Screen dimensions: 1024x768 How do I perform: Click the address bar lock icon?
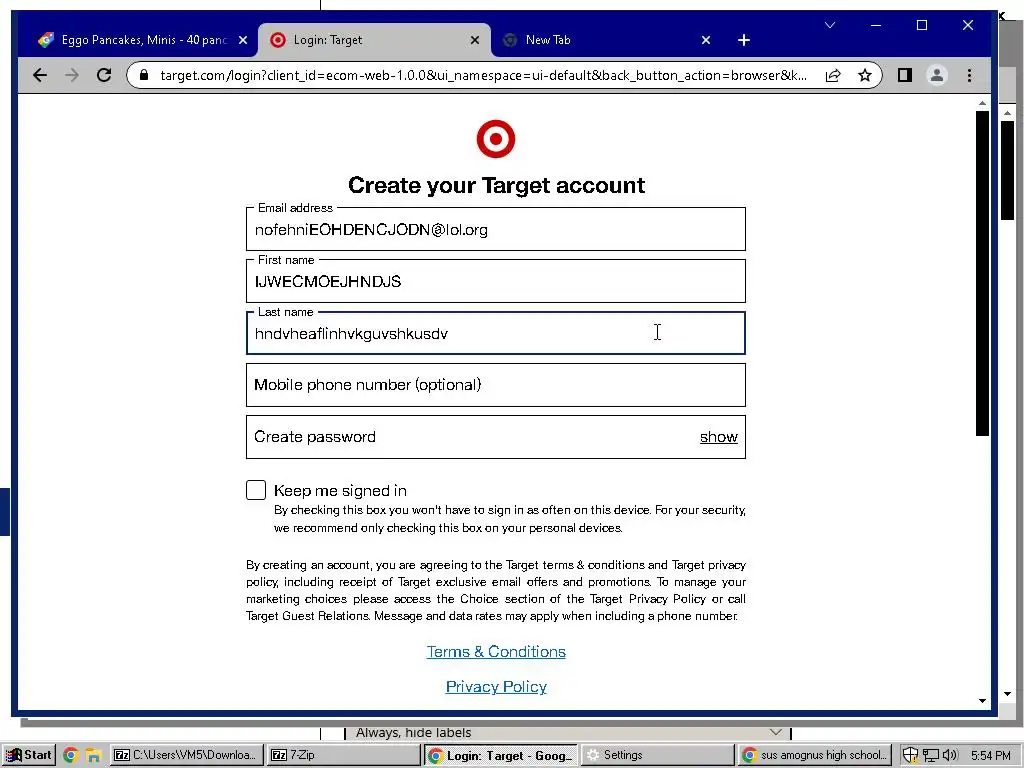pyautogui.click(x=144, y=75)
